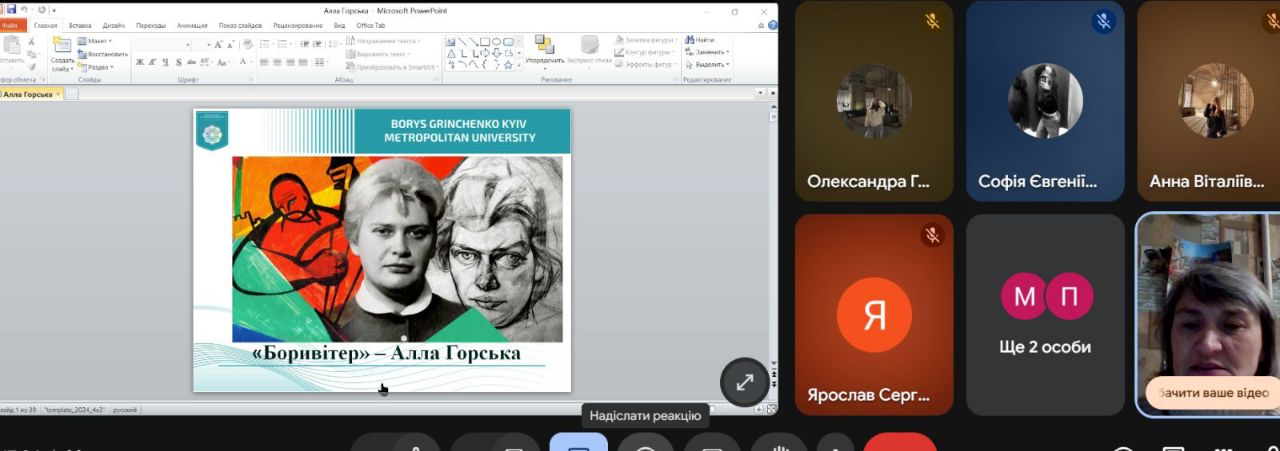The width and height of the screenshot is (1280, 451).
Task: Open the font color A dropdown arrow
Action: [251, 62]
